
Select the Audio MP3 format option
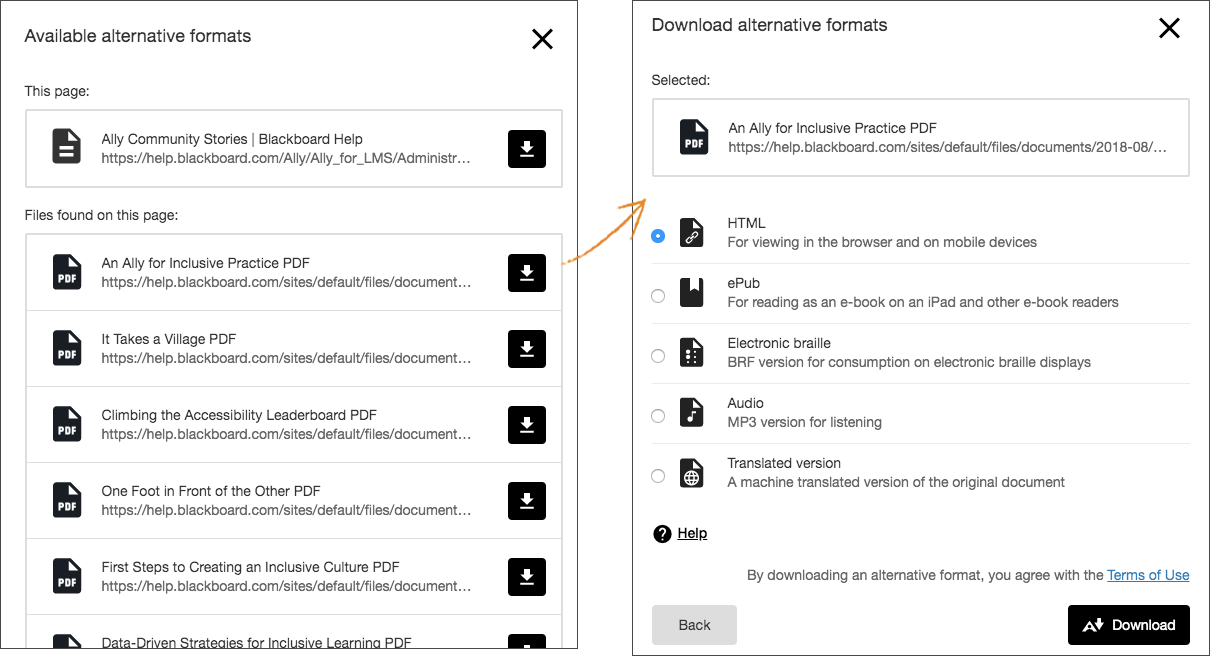point(658,416)
